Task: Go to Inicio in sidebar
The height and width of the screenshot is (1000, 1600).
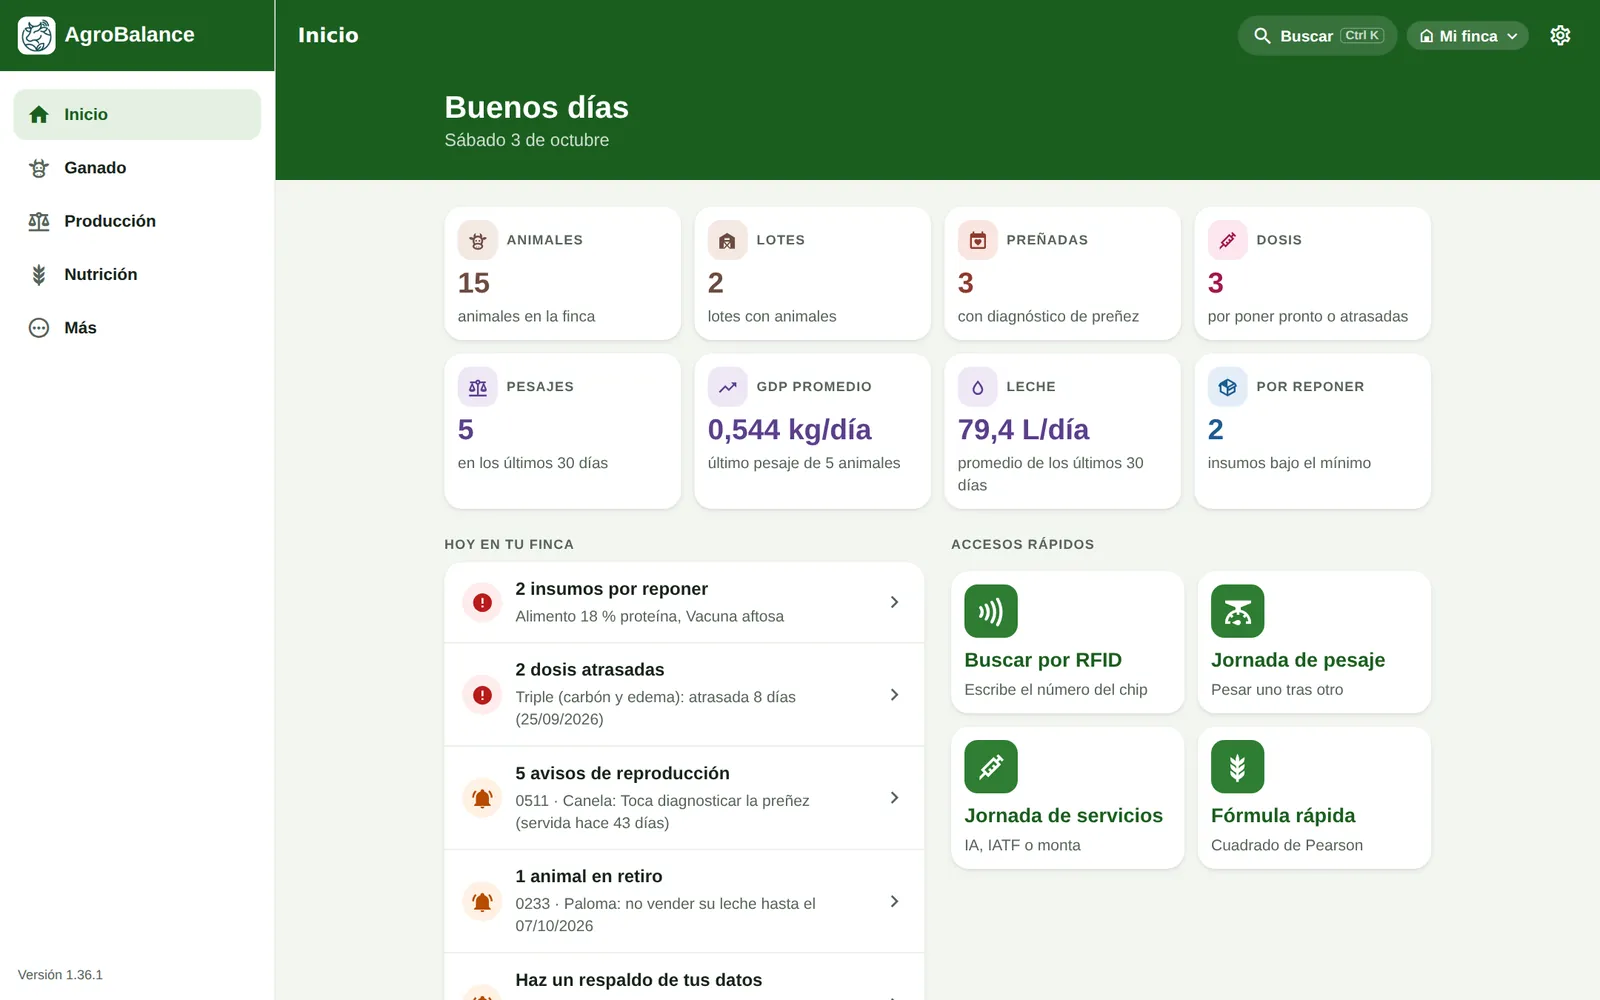Action: (x=137, y=115)
